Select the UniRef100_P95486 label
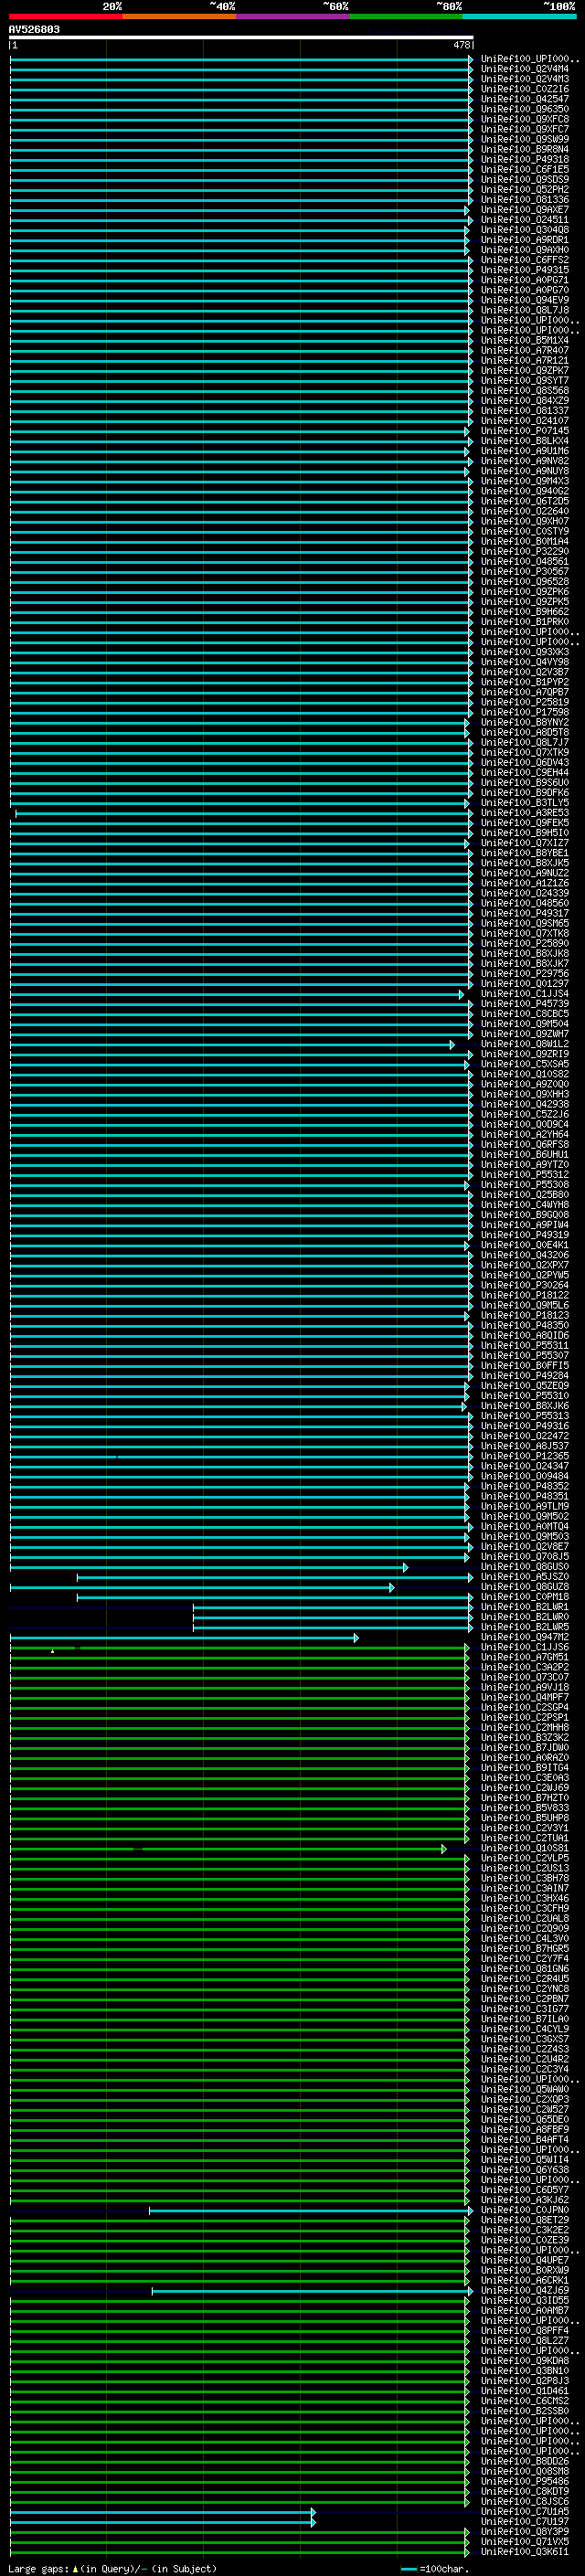Screen dimensions: 585x2576 [x=524, y=2481]
